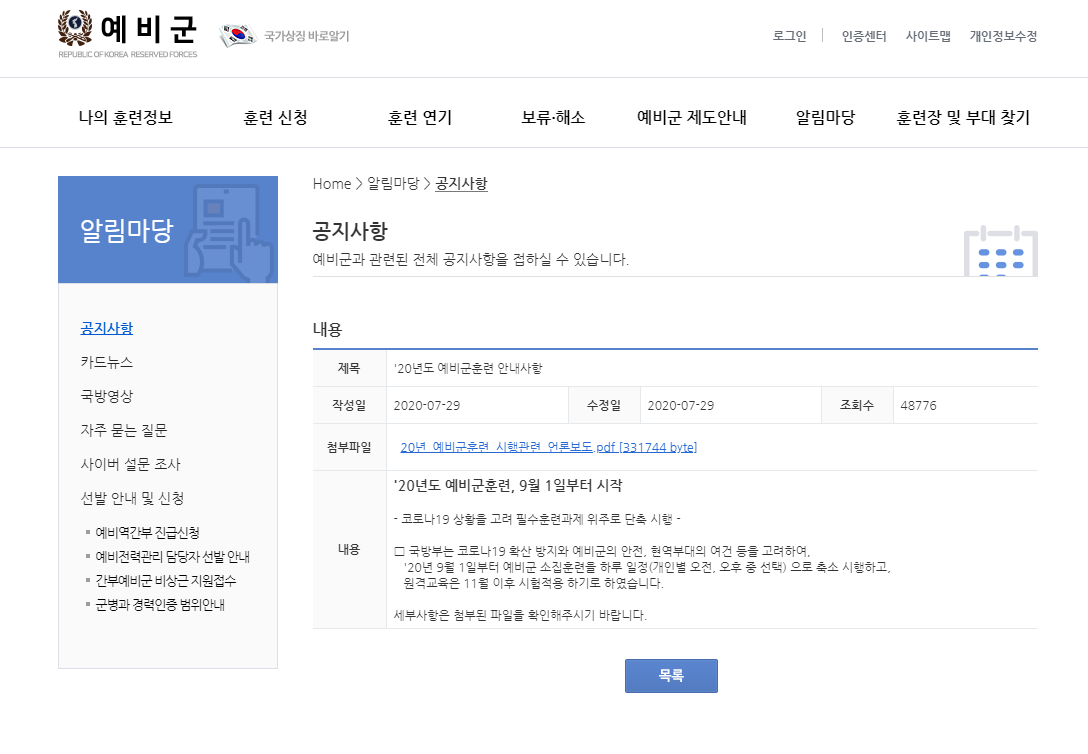Go to 인증센터
The height and width of the screenshot is (754, 1088).
864,36
